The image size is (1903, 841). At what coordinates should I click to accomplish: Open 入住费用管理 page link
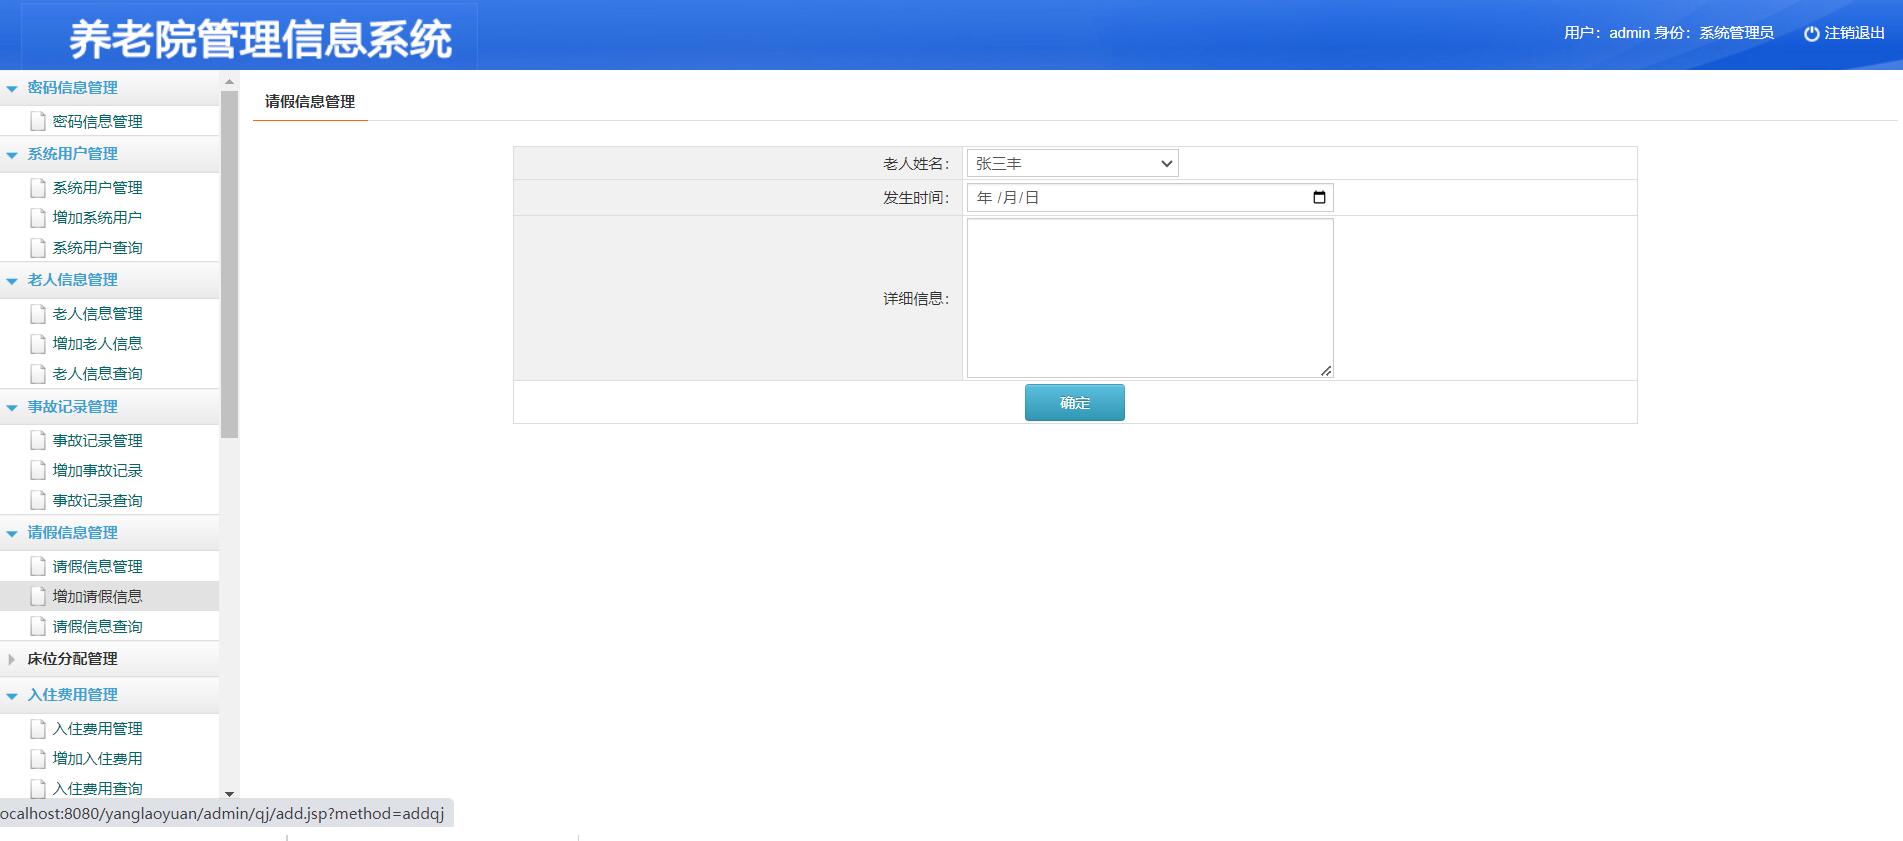pyautogui.click(x=97, y=729)
